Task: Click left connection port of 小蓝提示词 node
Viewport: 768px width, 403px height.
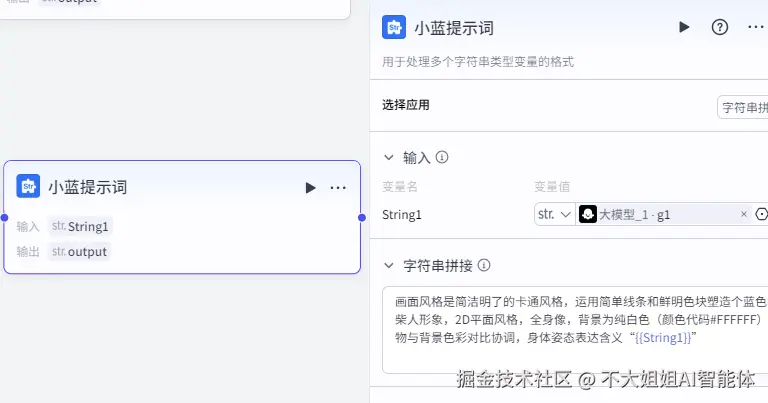Action: tap(4, 217)
